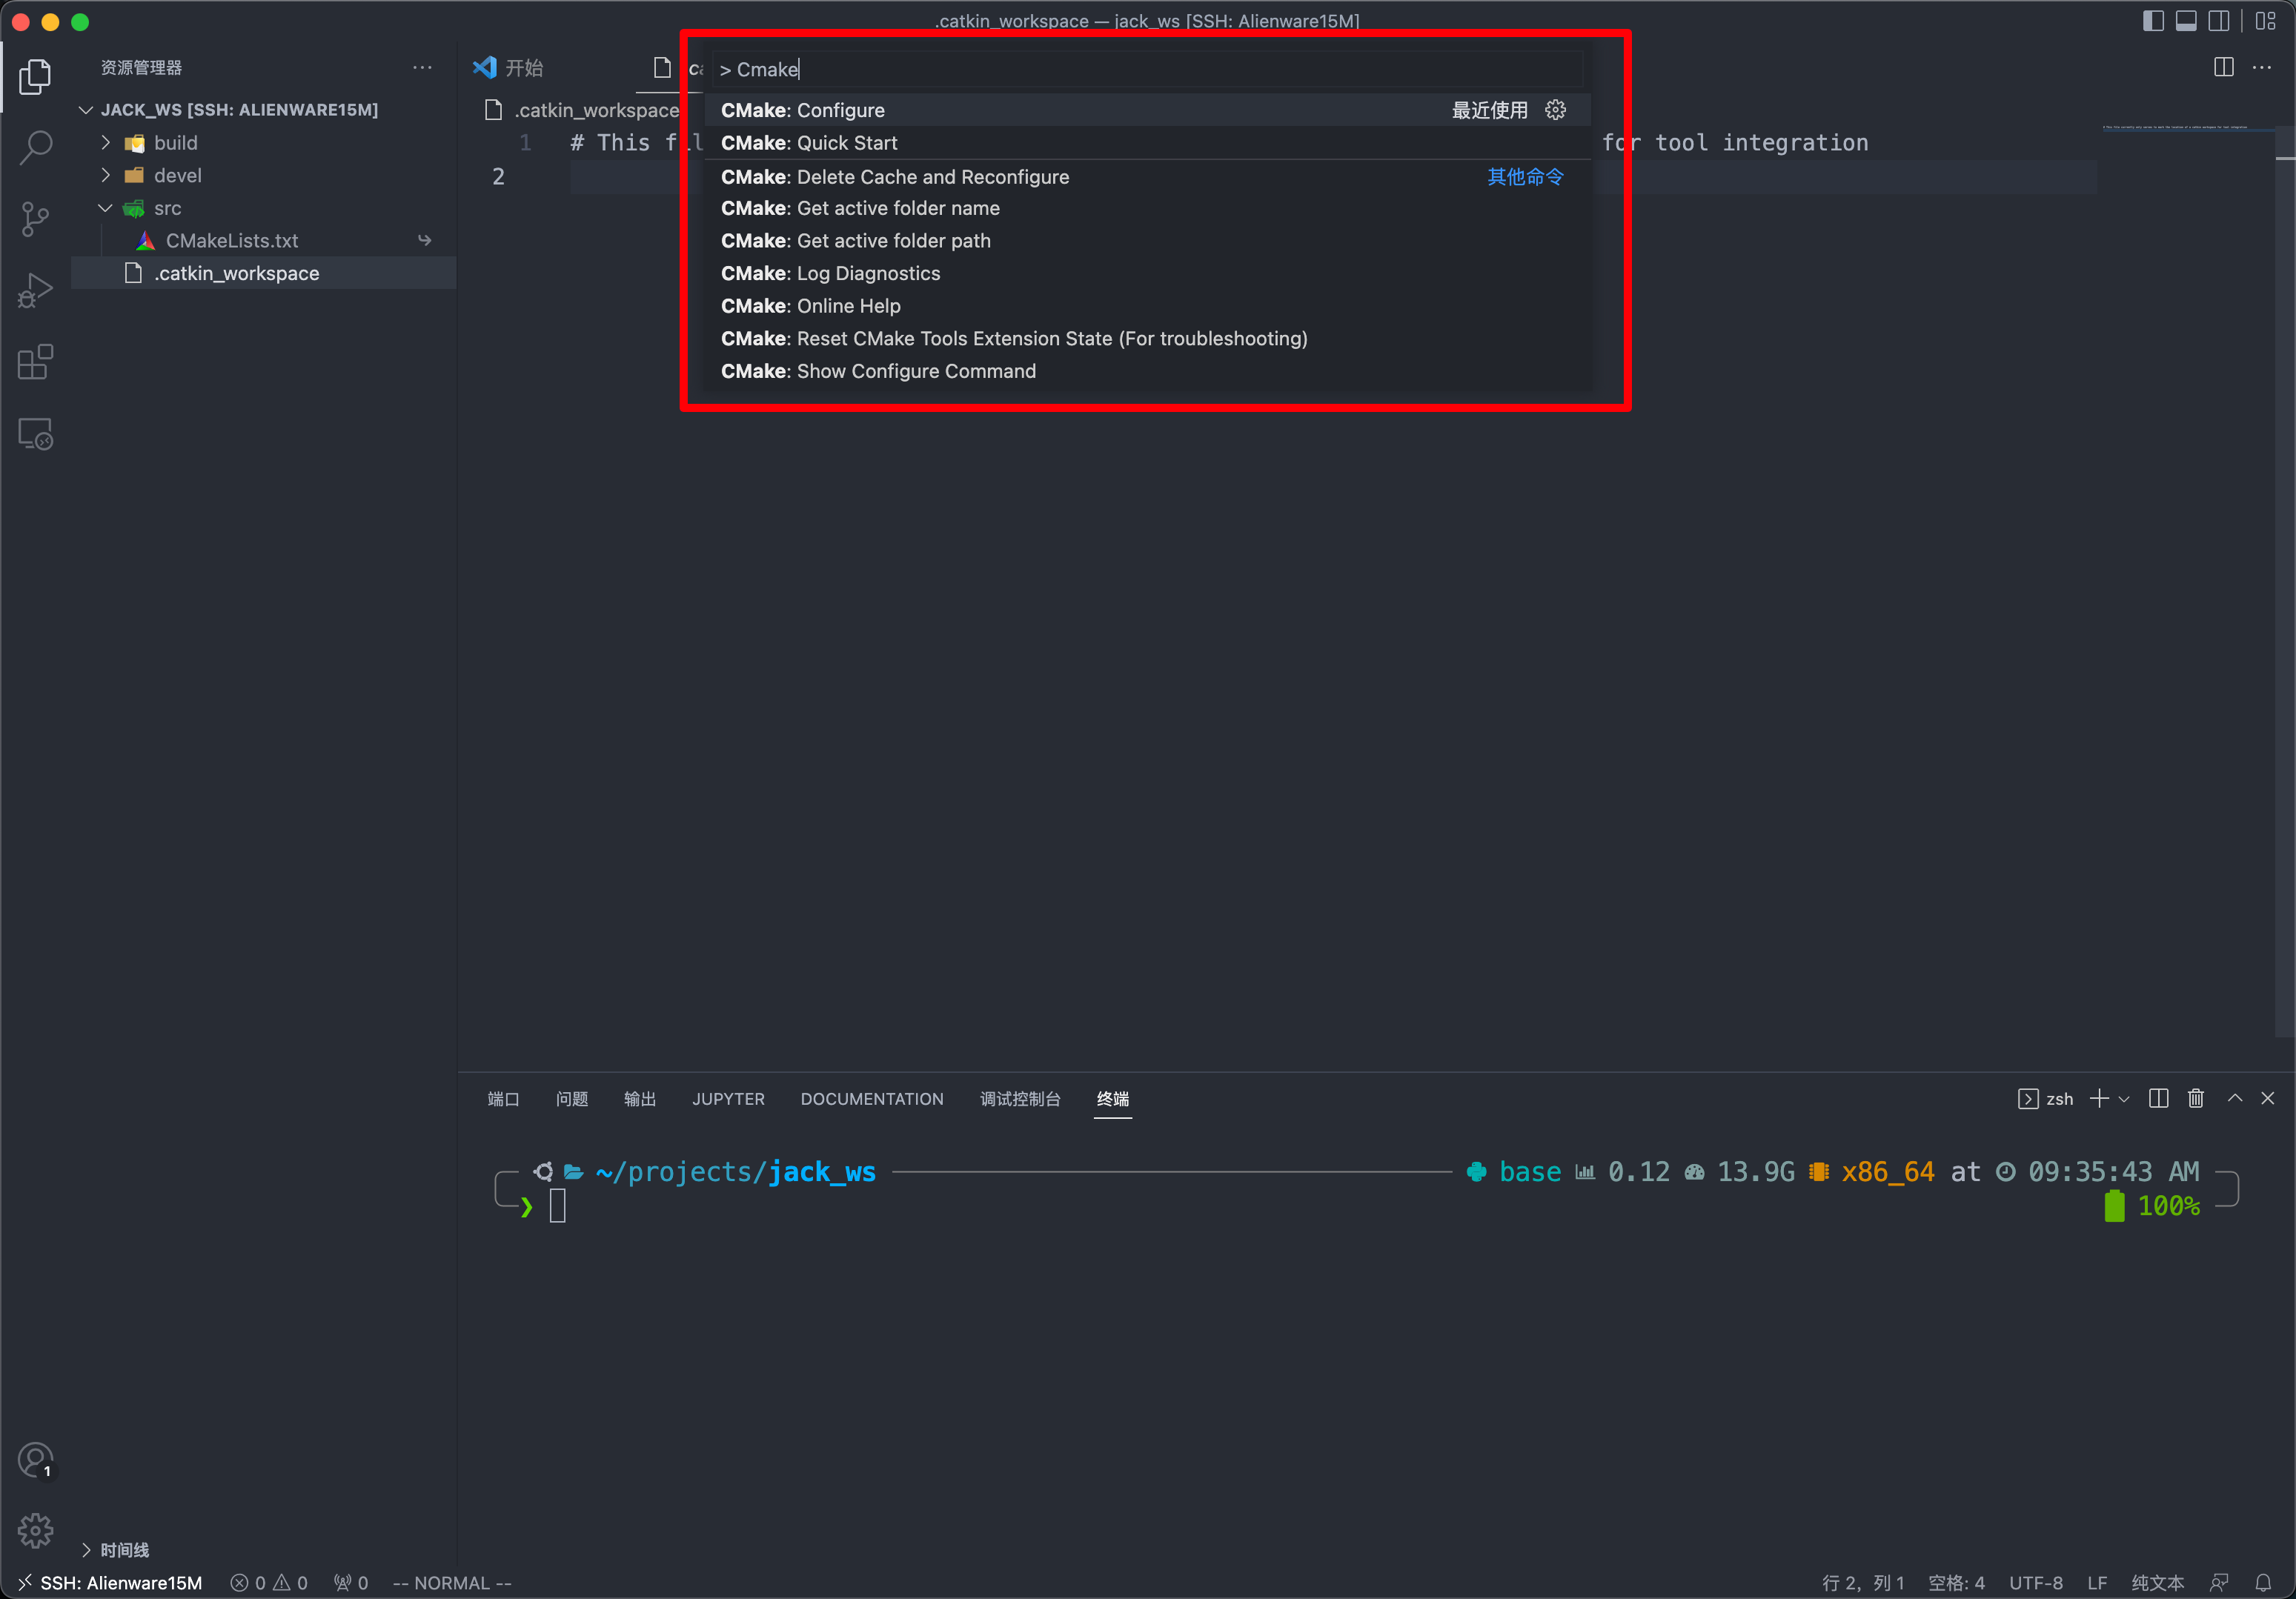Select CMake: Show Configure Command
Viewport: 2296px width, 1599px height.
tap(1147, 371)
